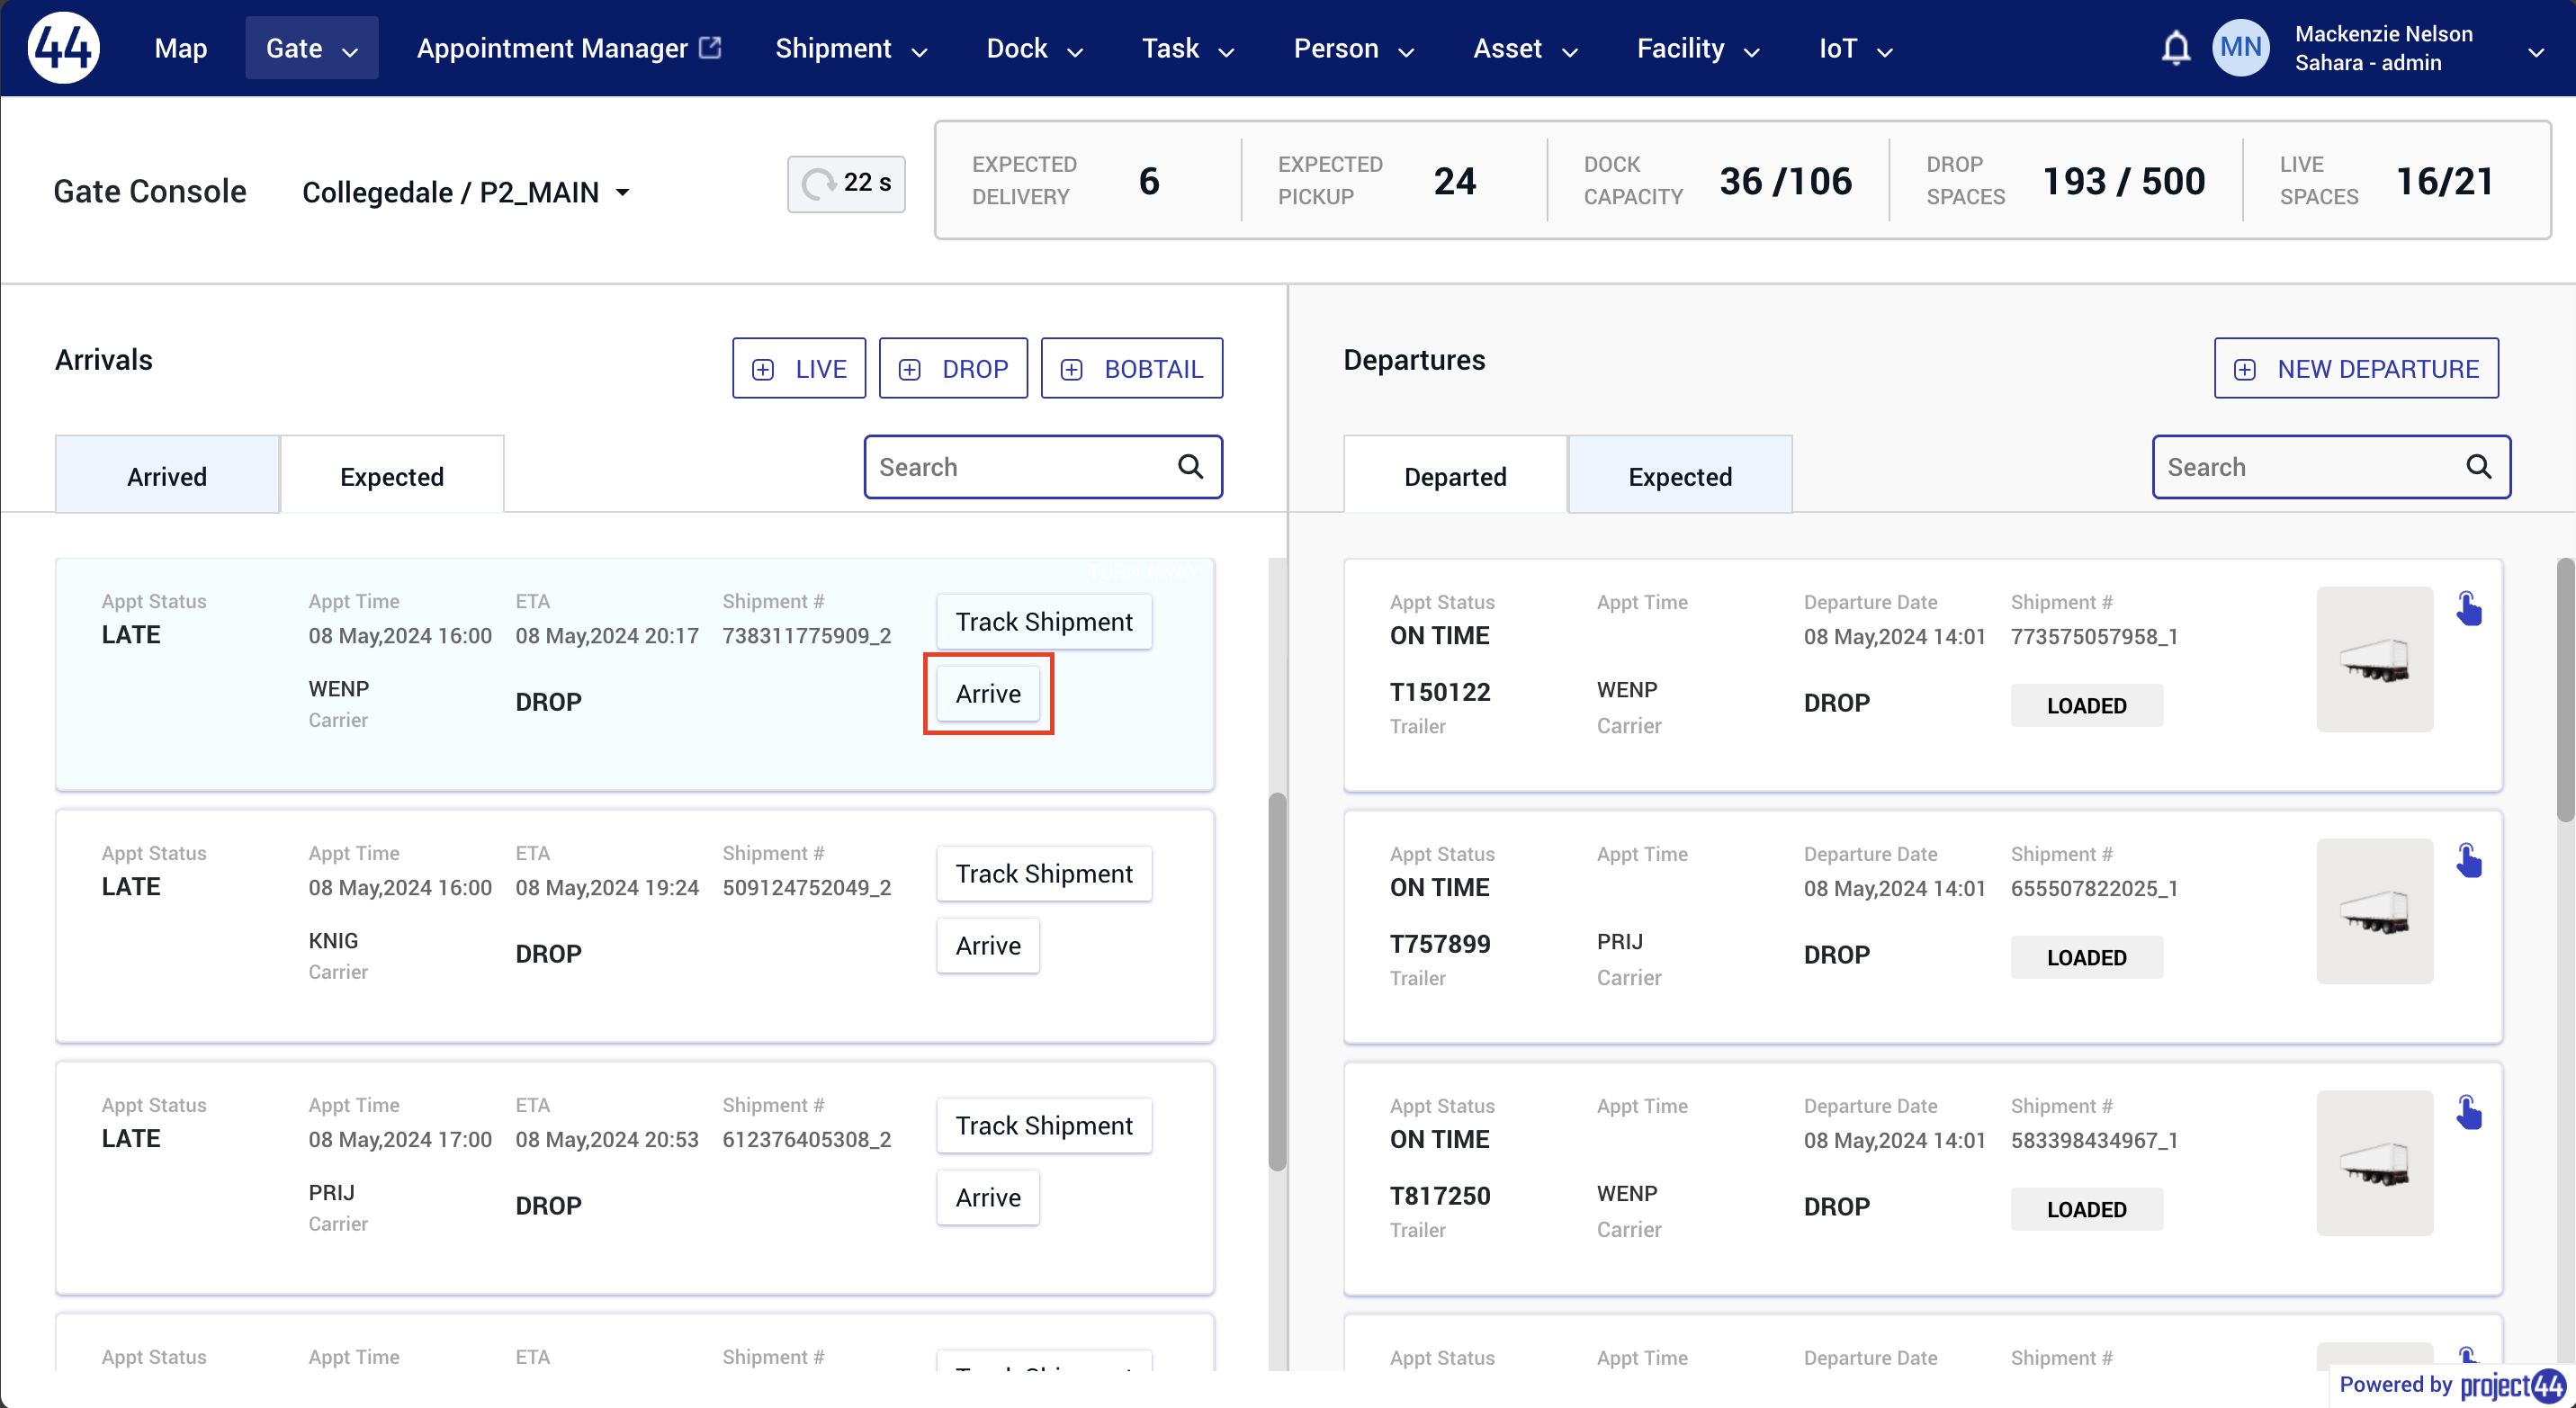2576x1408 pixels.
Task: Click the Expected Delivery count 6
Action: pos(1149,181)
